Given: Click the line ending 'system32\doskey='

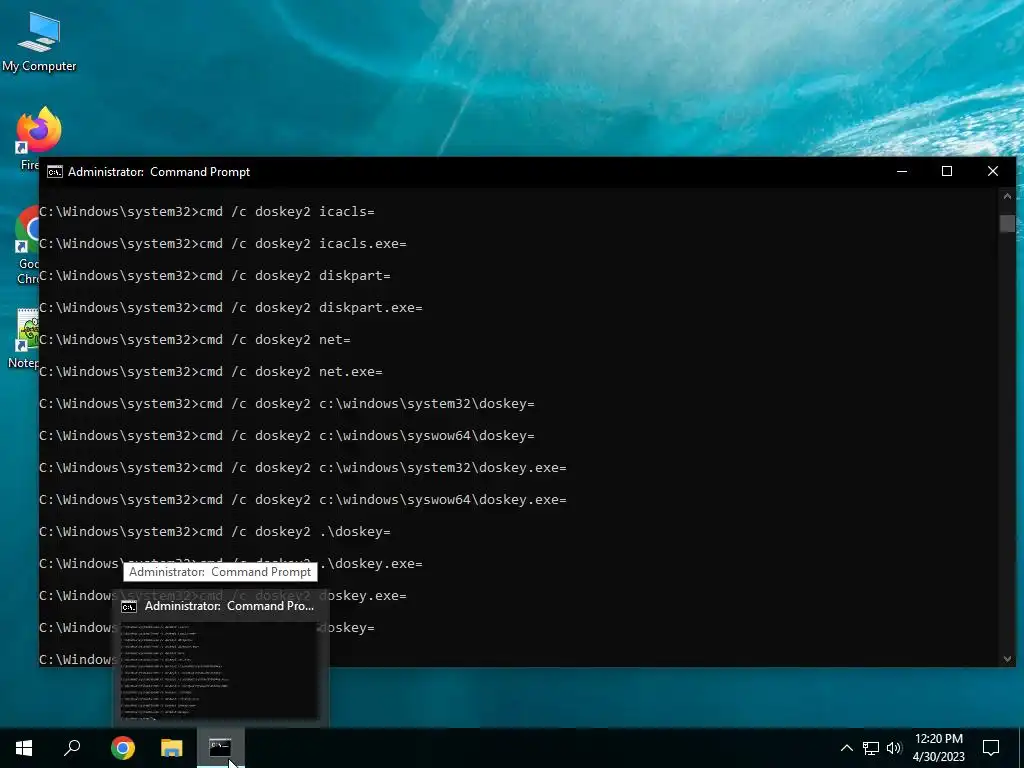Looking at the screenshot, I should click(287, 404).
